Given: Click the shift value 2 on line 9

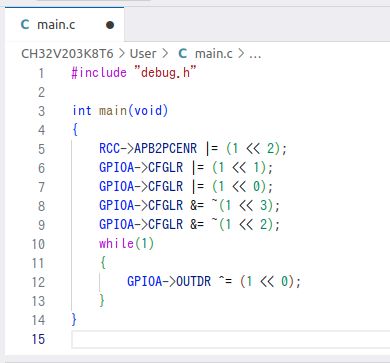Looking at the screenshot, I should coord(264,224).
